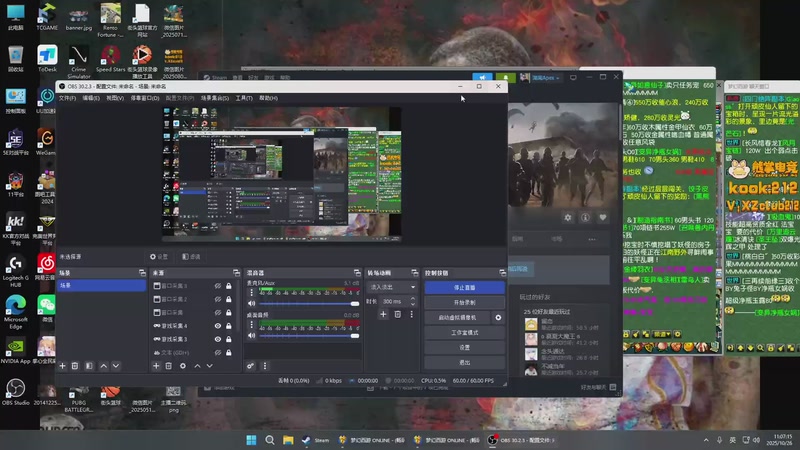
Task: Undock the 混音器 panel via its float icon
Action: pos(357,273)
